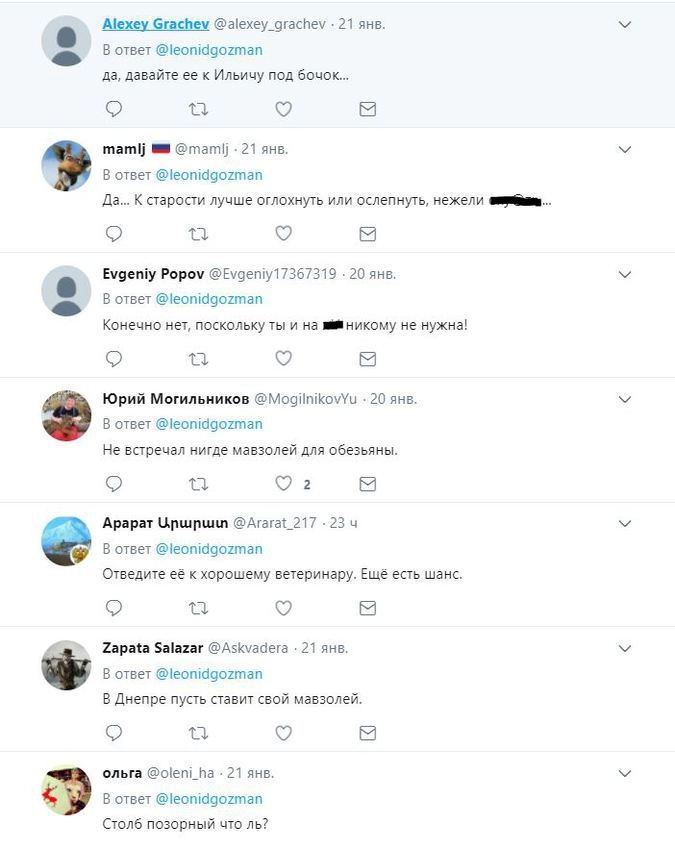The height and width of the screenshot is (849, 675).
Task: Open more options for Alexey Grachev's tweet
Action: (x=625, y=24)
